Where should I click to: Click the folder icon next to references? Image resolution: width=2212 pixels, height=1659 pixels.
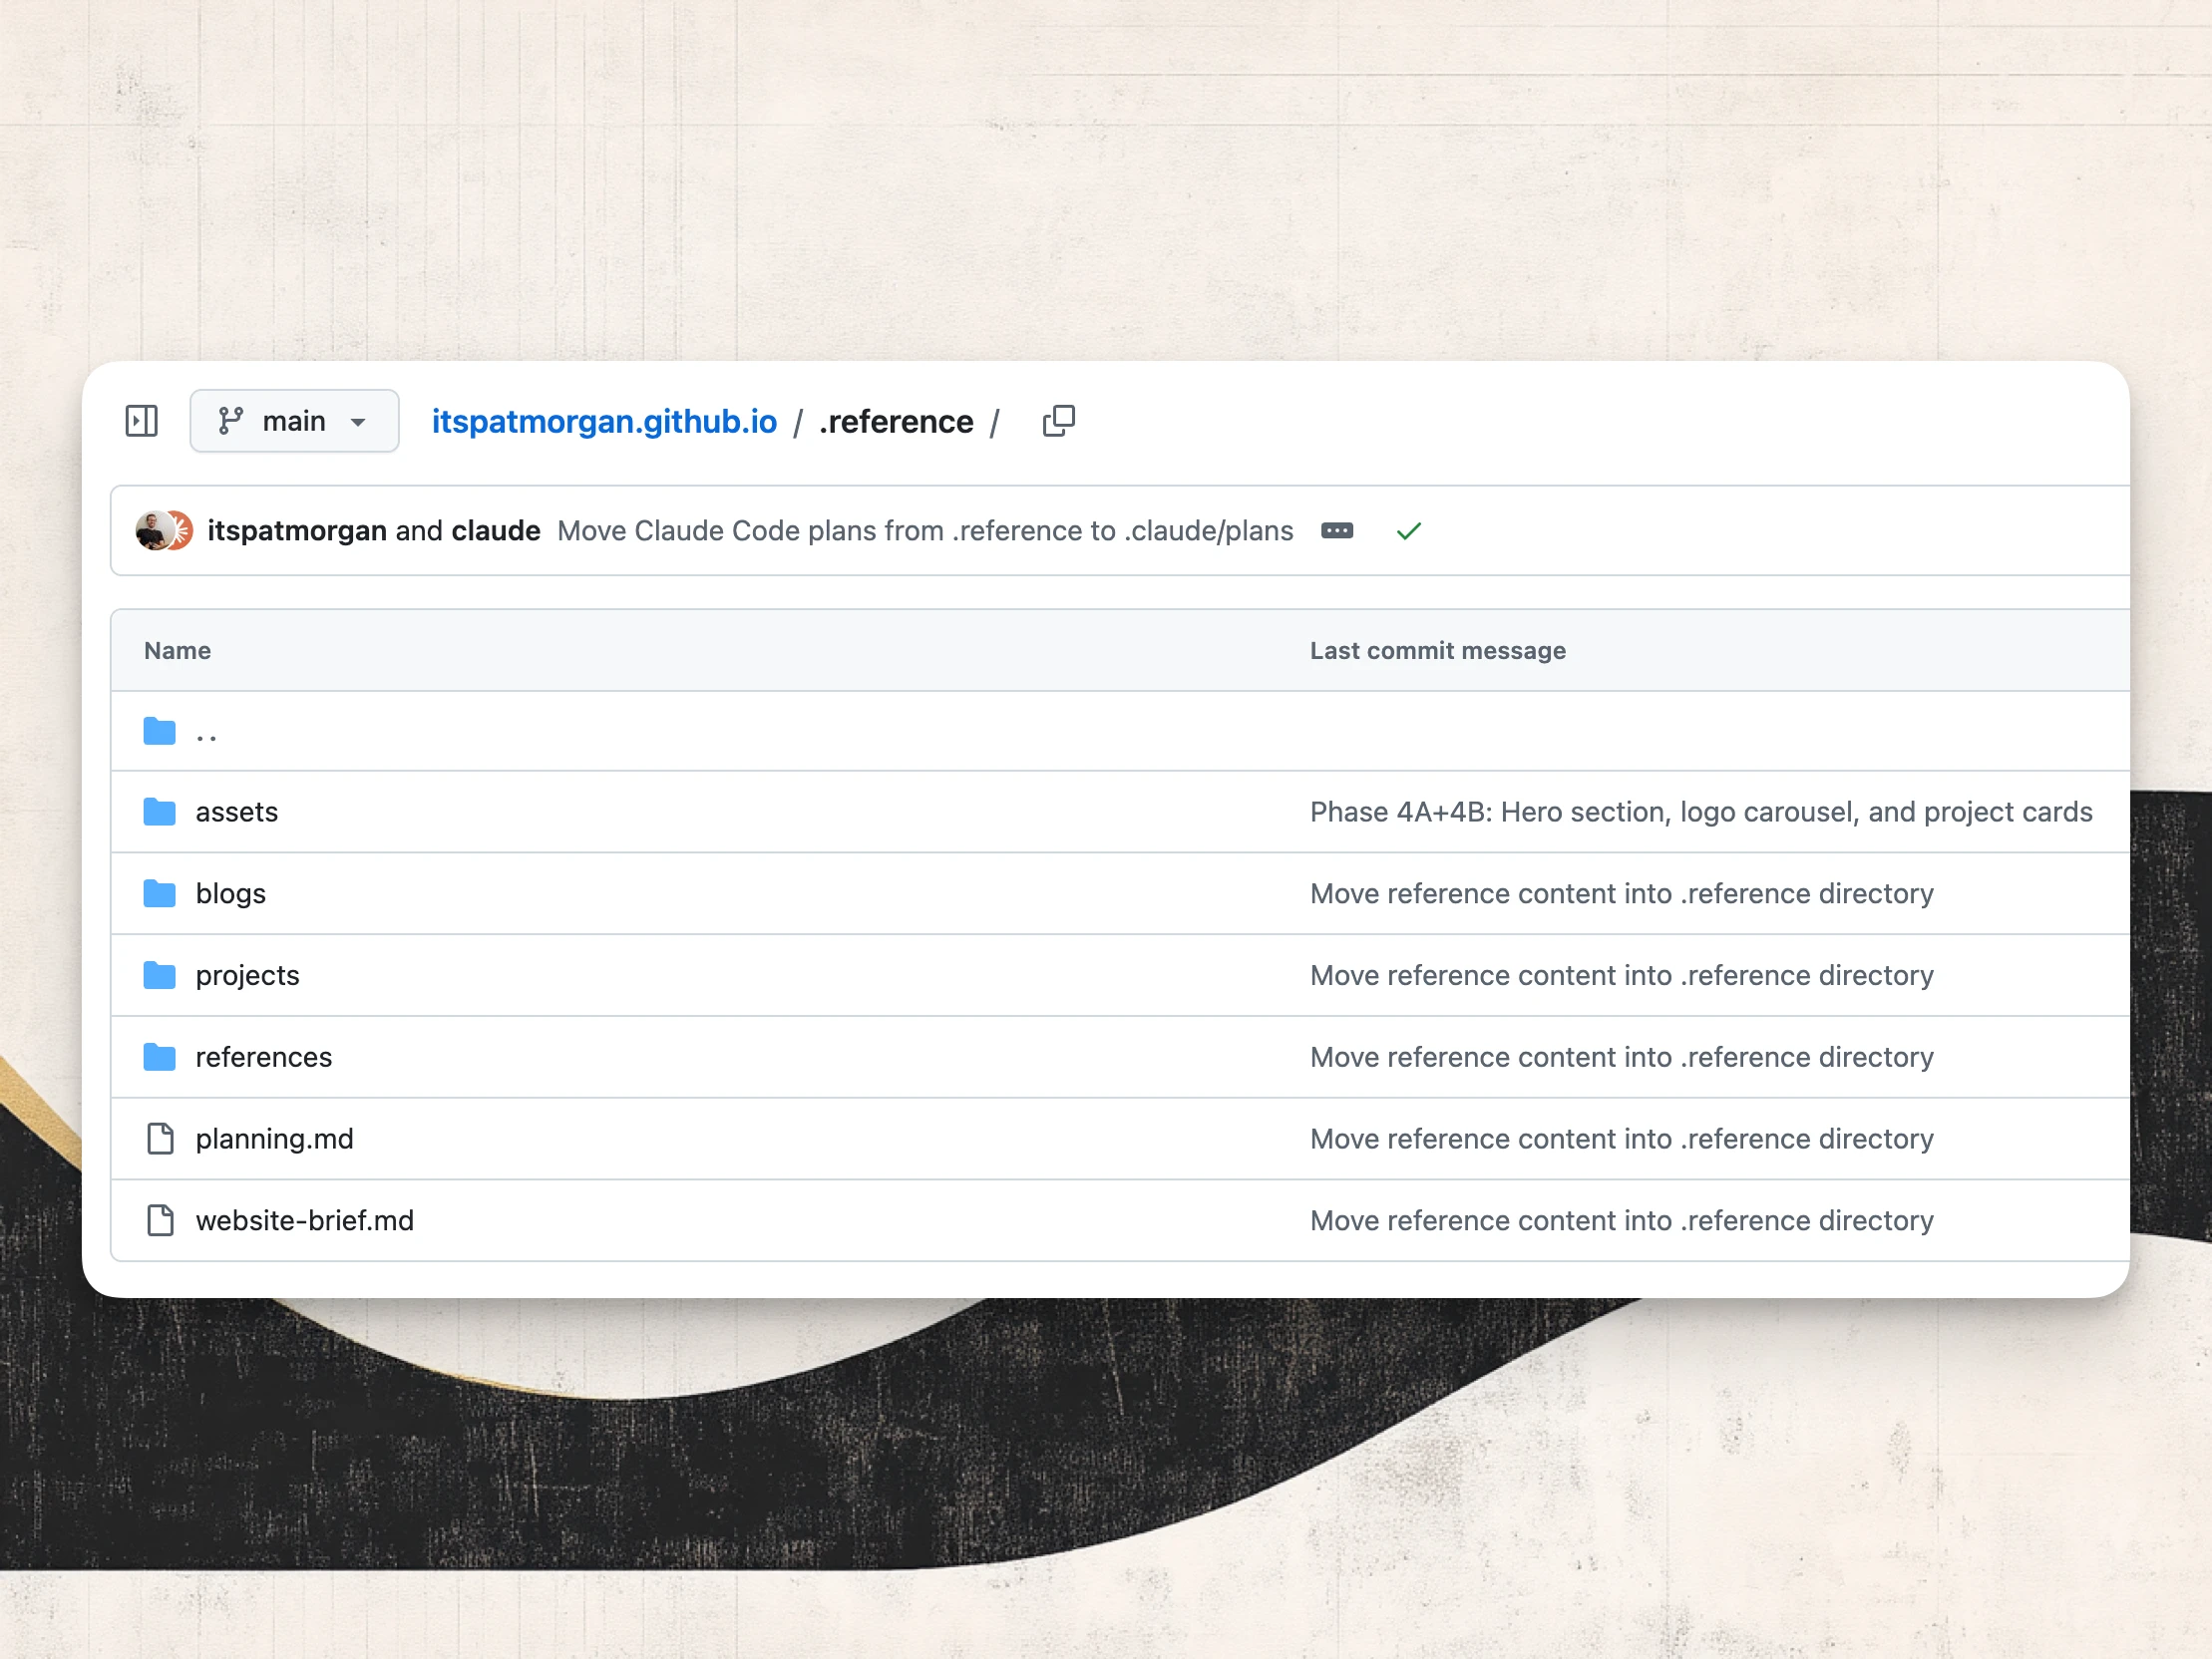pyautogui.click(x=159, y=1057)
